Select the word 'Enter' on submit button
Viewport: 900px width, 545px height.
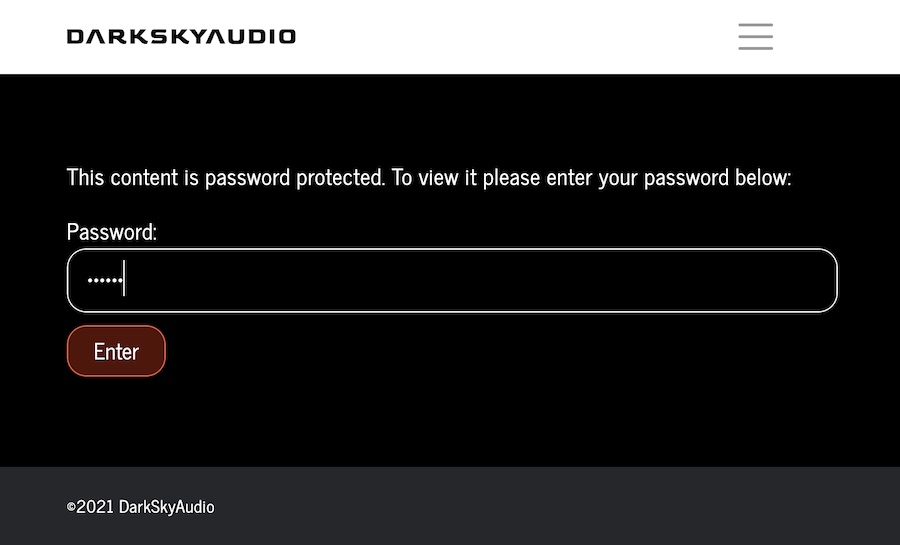[x=117, y=352]
